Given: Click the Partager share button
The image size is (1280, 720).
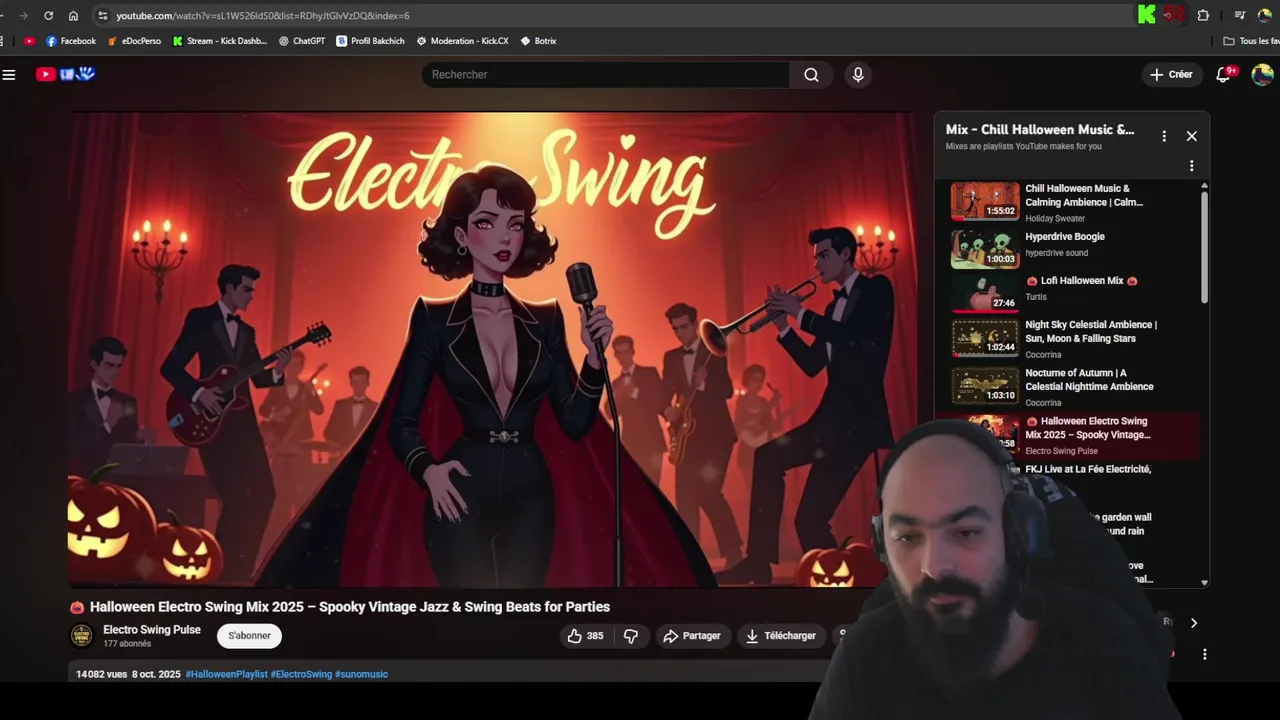Looking at the screenshot, I should pos(692,636).
